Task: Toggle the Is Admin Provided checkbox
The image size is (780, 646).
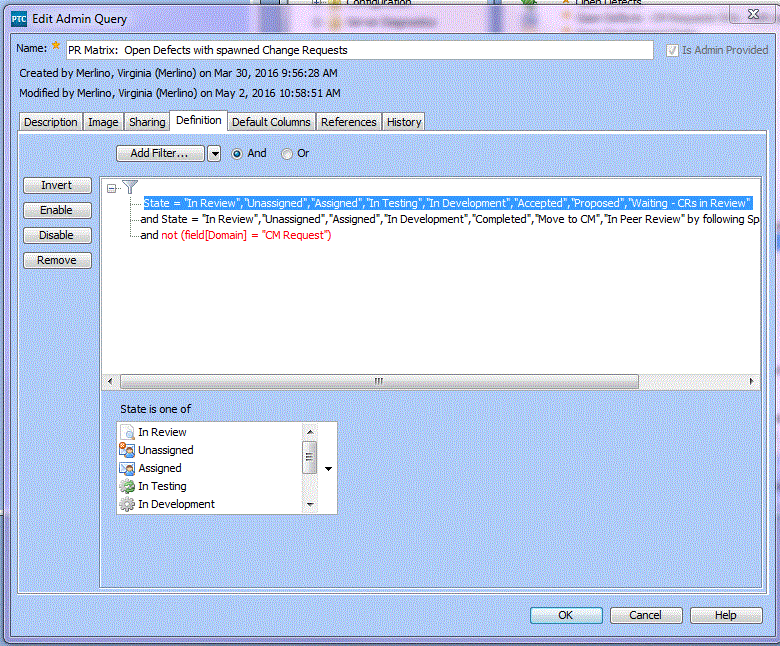Action: click(x=672, y=50)
